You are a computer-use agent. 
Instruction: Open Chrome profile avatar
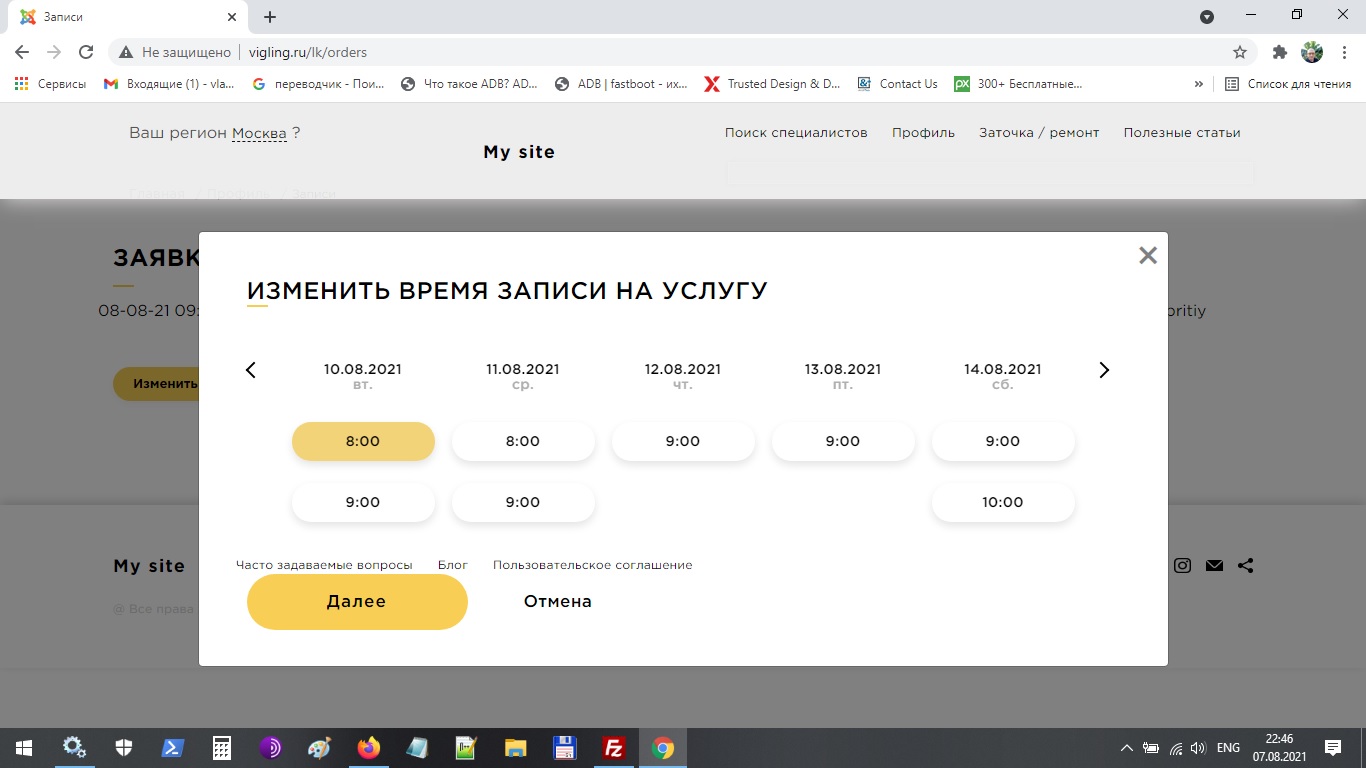point(1312,52)
